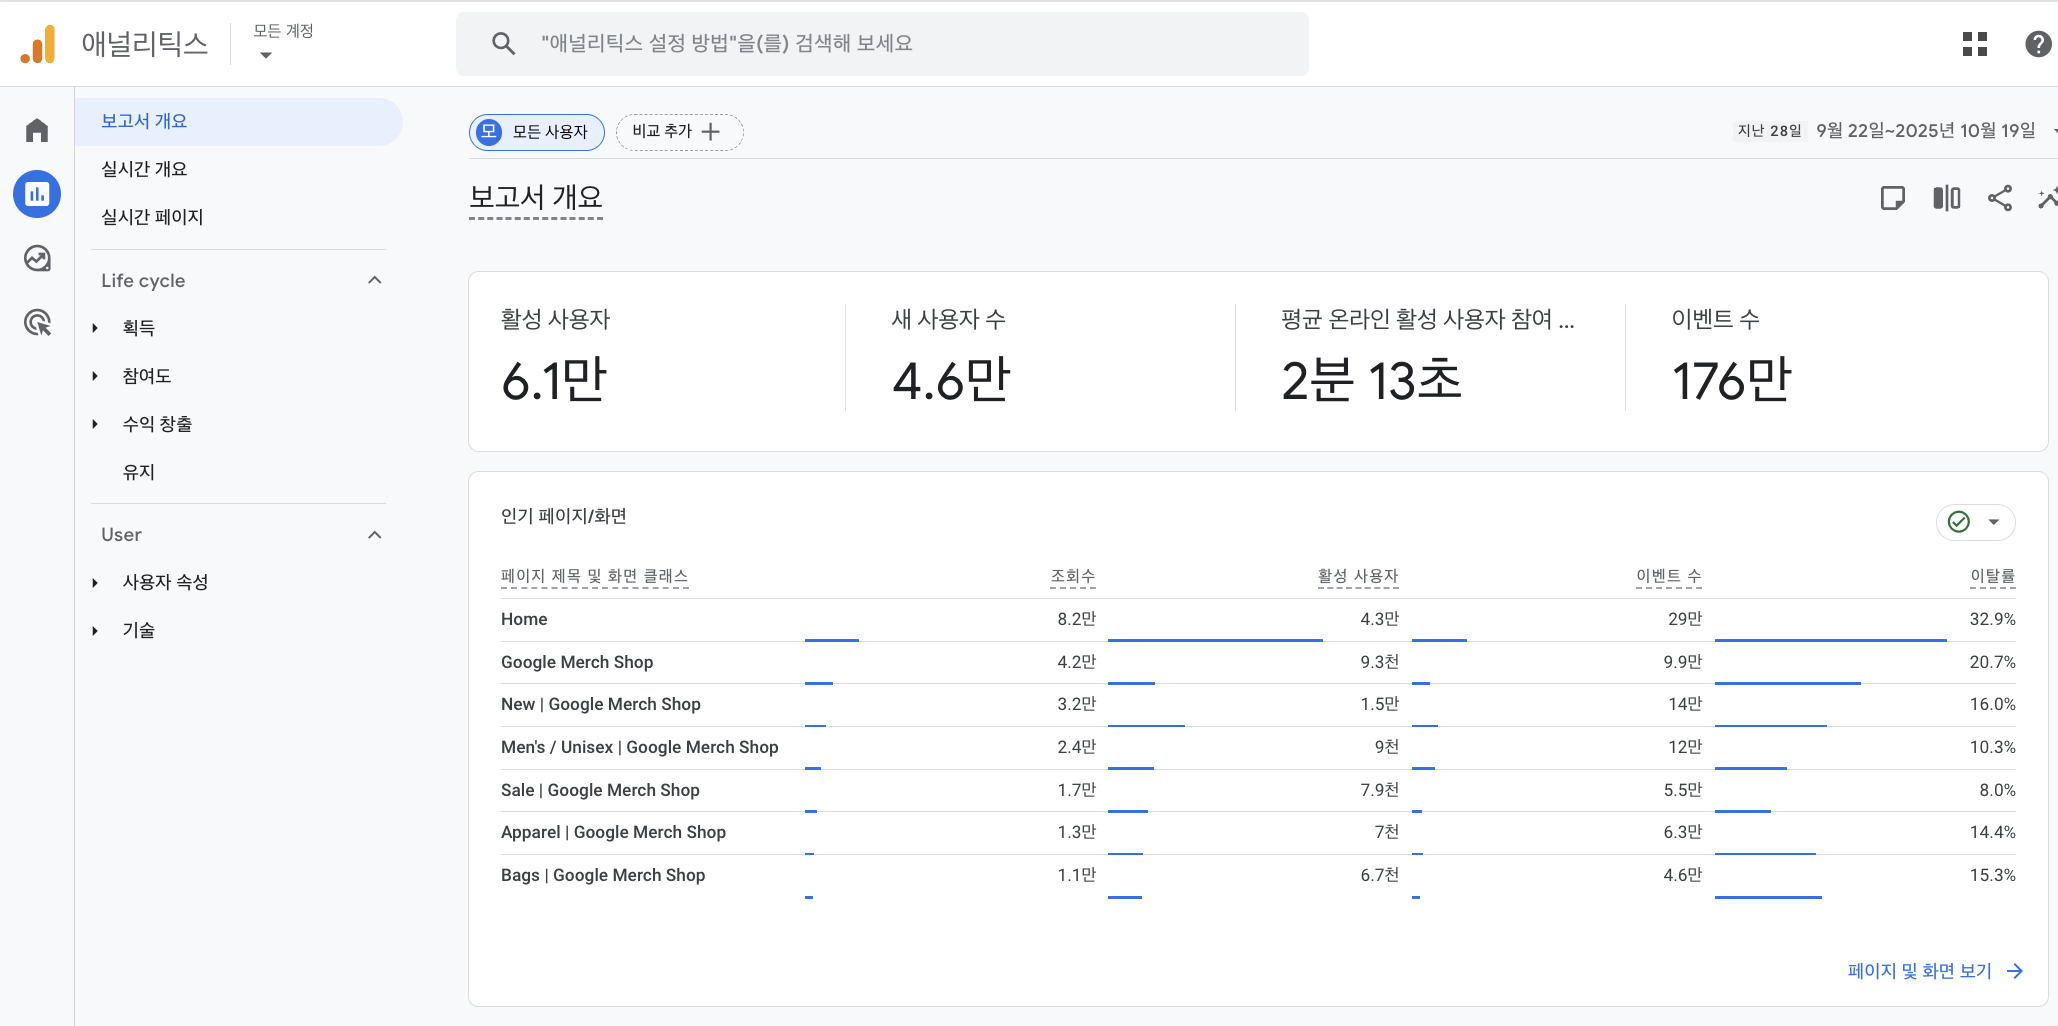Click the Sale | Google Merch Shop row
This screenshot has width=2058, height=1026.
[1258, 790]
